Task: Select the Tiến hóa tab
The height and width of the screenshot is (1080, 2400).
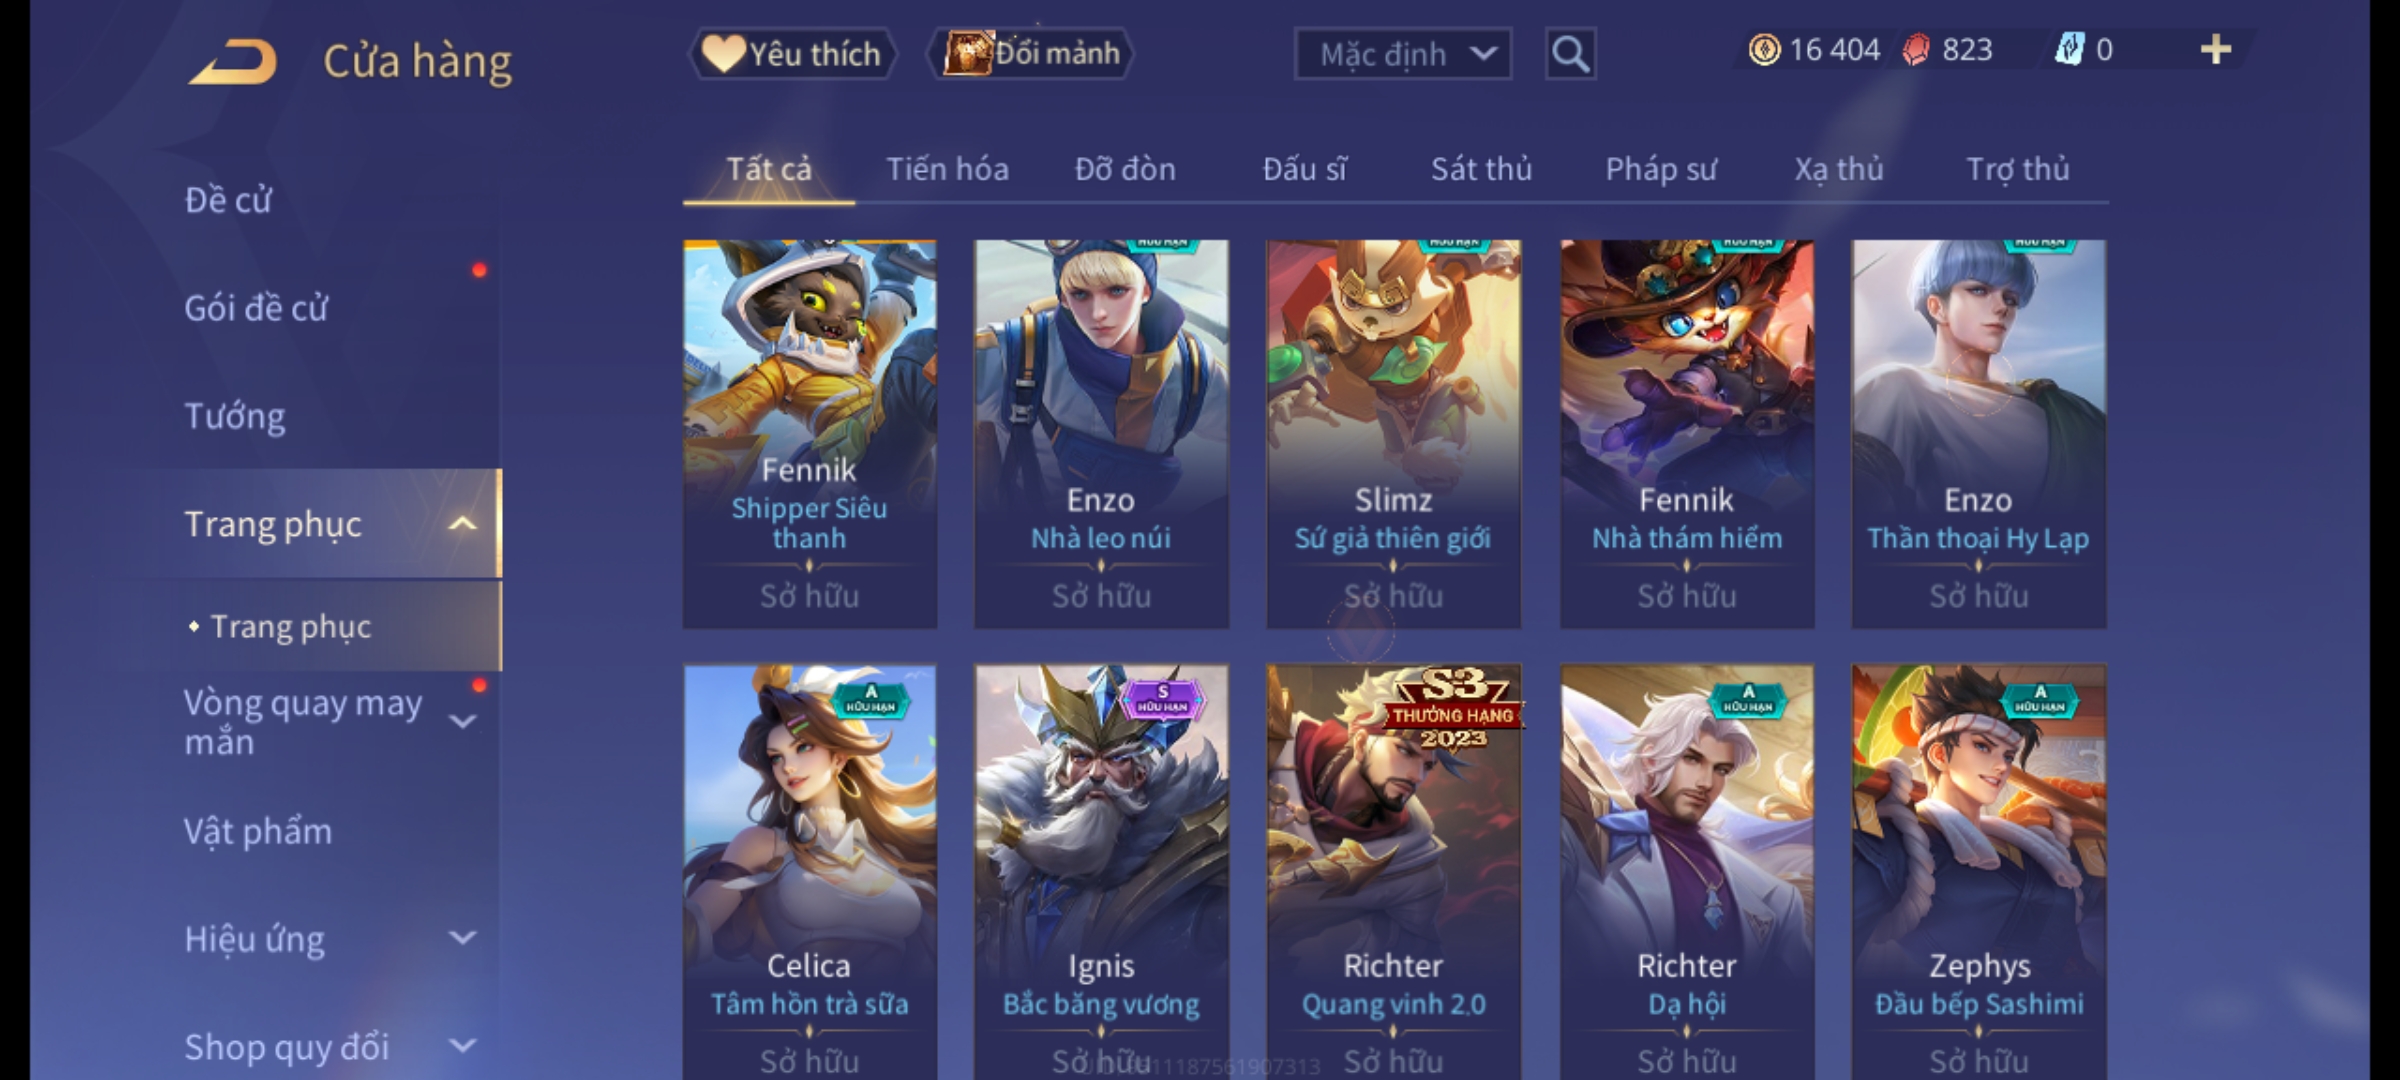Action: pos(947,169)
